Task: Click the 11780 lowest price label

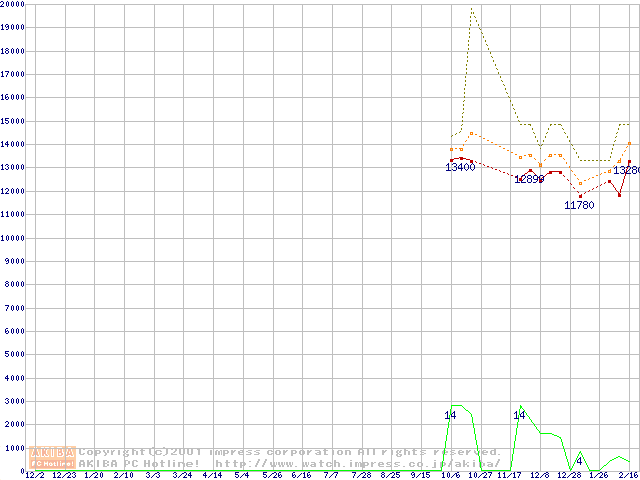Action: point(580,205)
